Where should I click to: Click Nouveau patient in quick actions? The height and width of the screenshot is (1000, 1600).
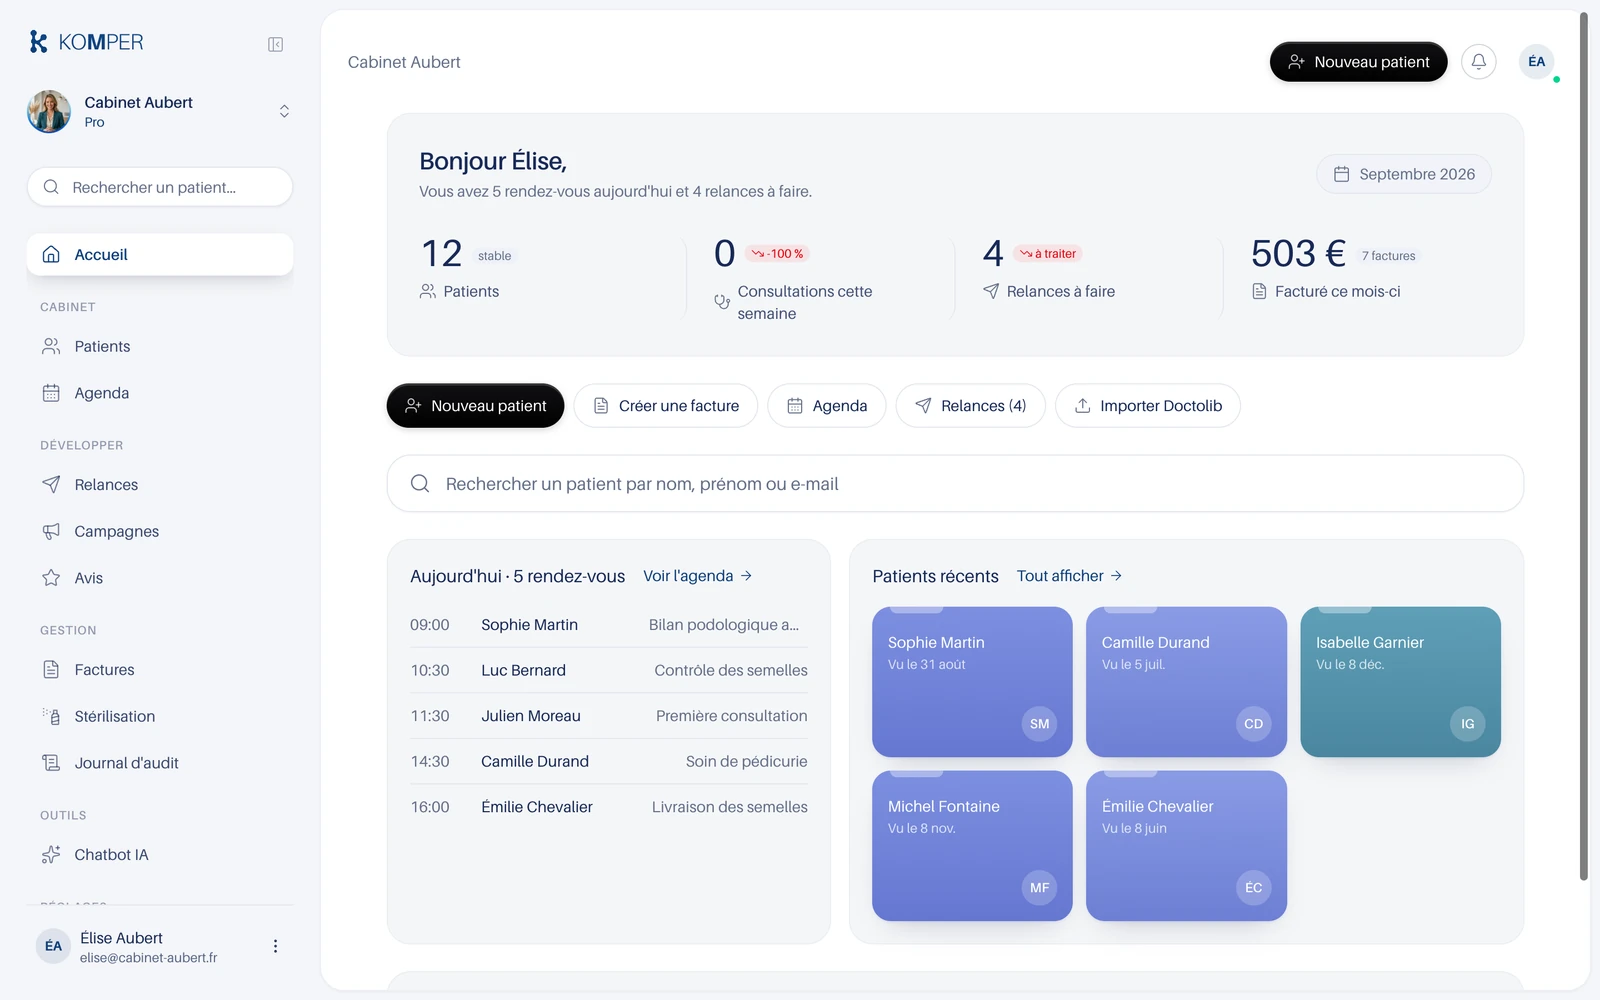tap(475, 406)
